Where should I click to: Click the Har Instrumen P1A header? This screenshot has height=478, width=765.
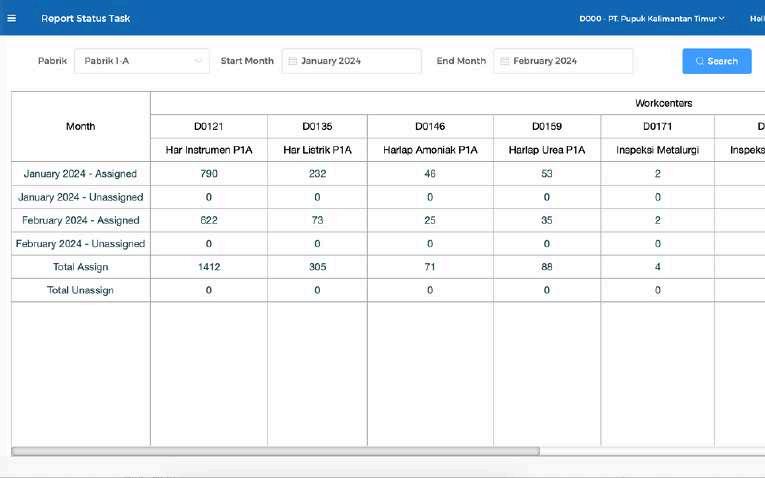coord(209,150)
